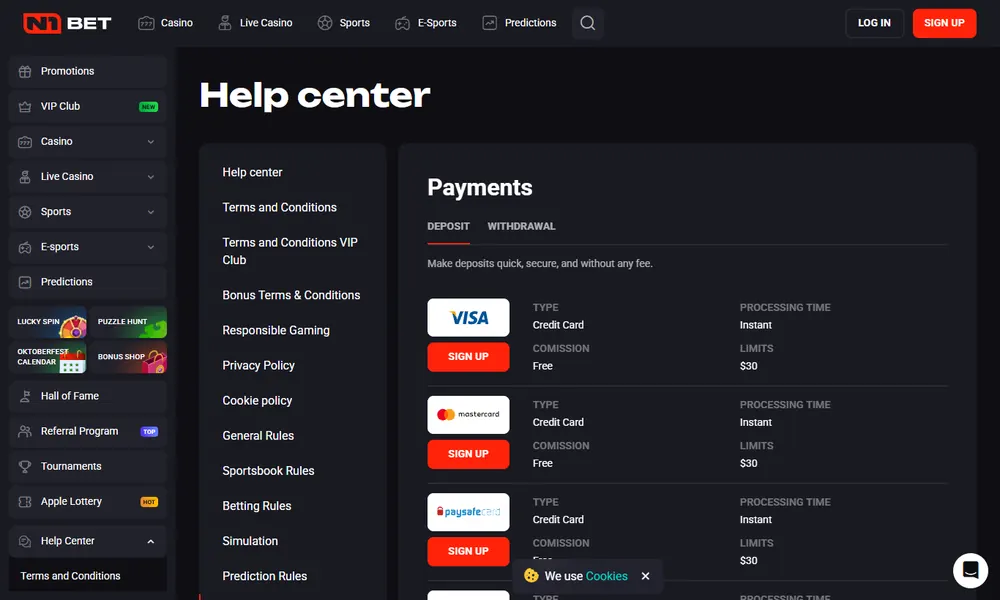Open Prediction Rules page
The height and width of the screenshot is (600, 1000).
[264, 576]
